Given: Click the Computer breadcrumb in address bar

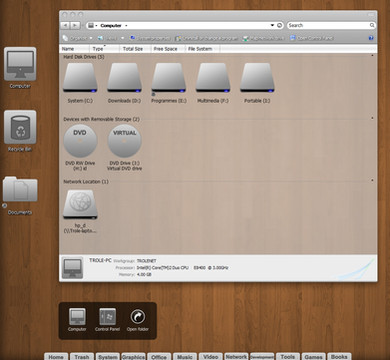Looking at the screenshot, I should (111, 26).
